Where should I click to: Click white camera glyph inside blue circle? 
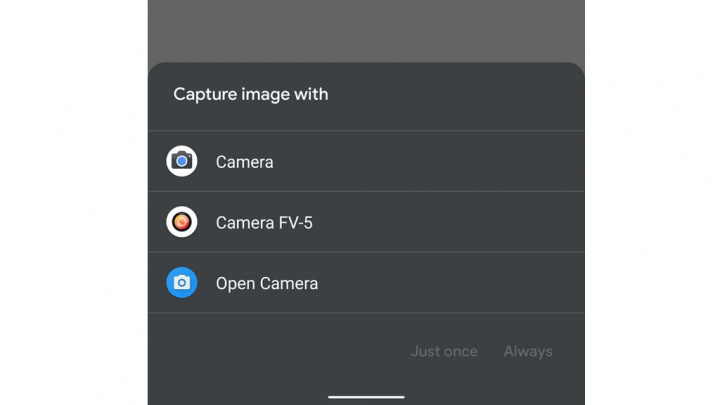tap(182, 283)
